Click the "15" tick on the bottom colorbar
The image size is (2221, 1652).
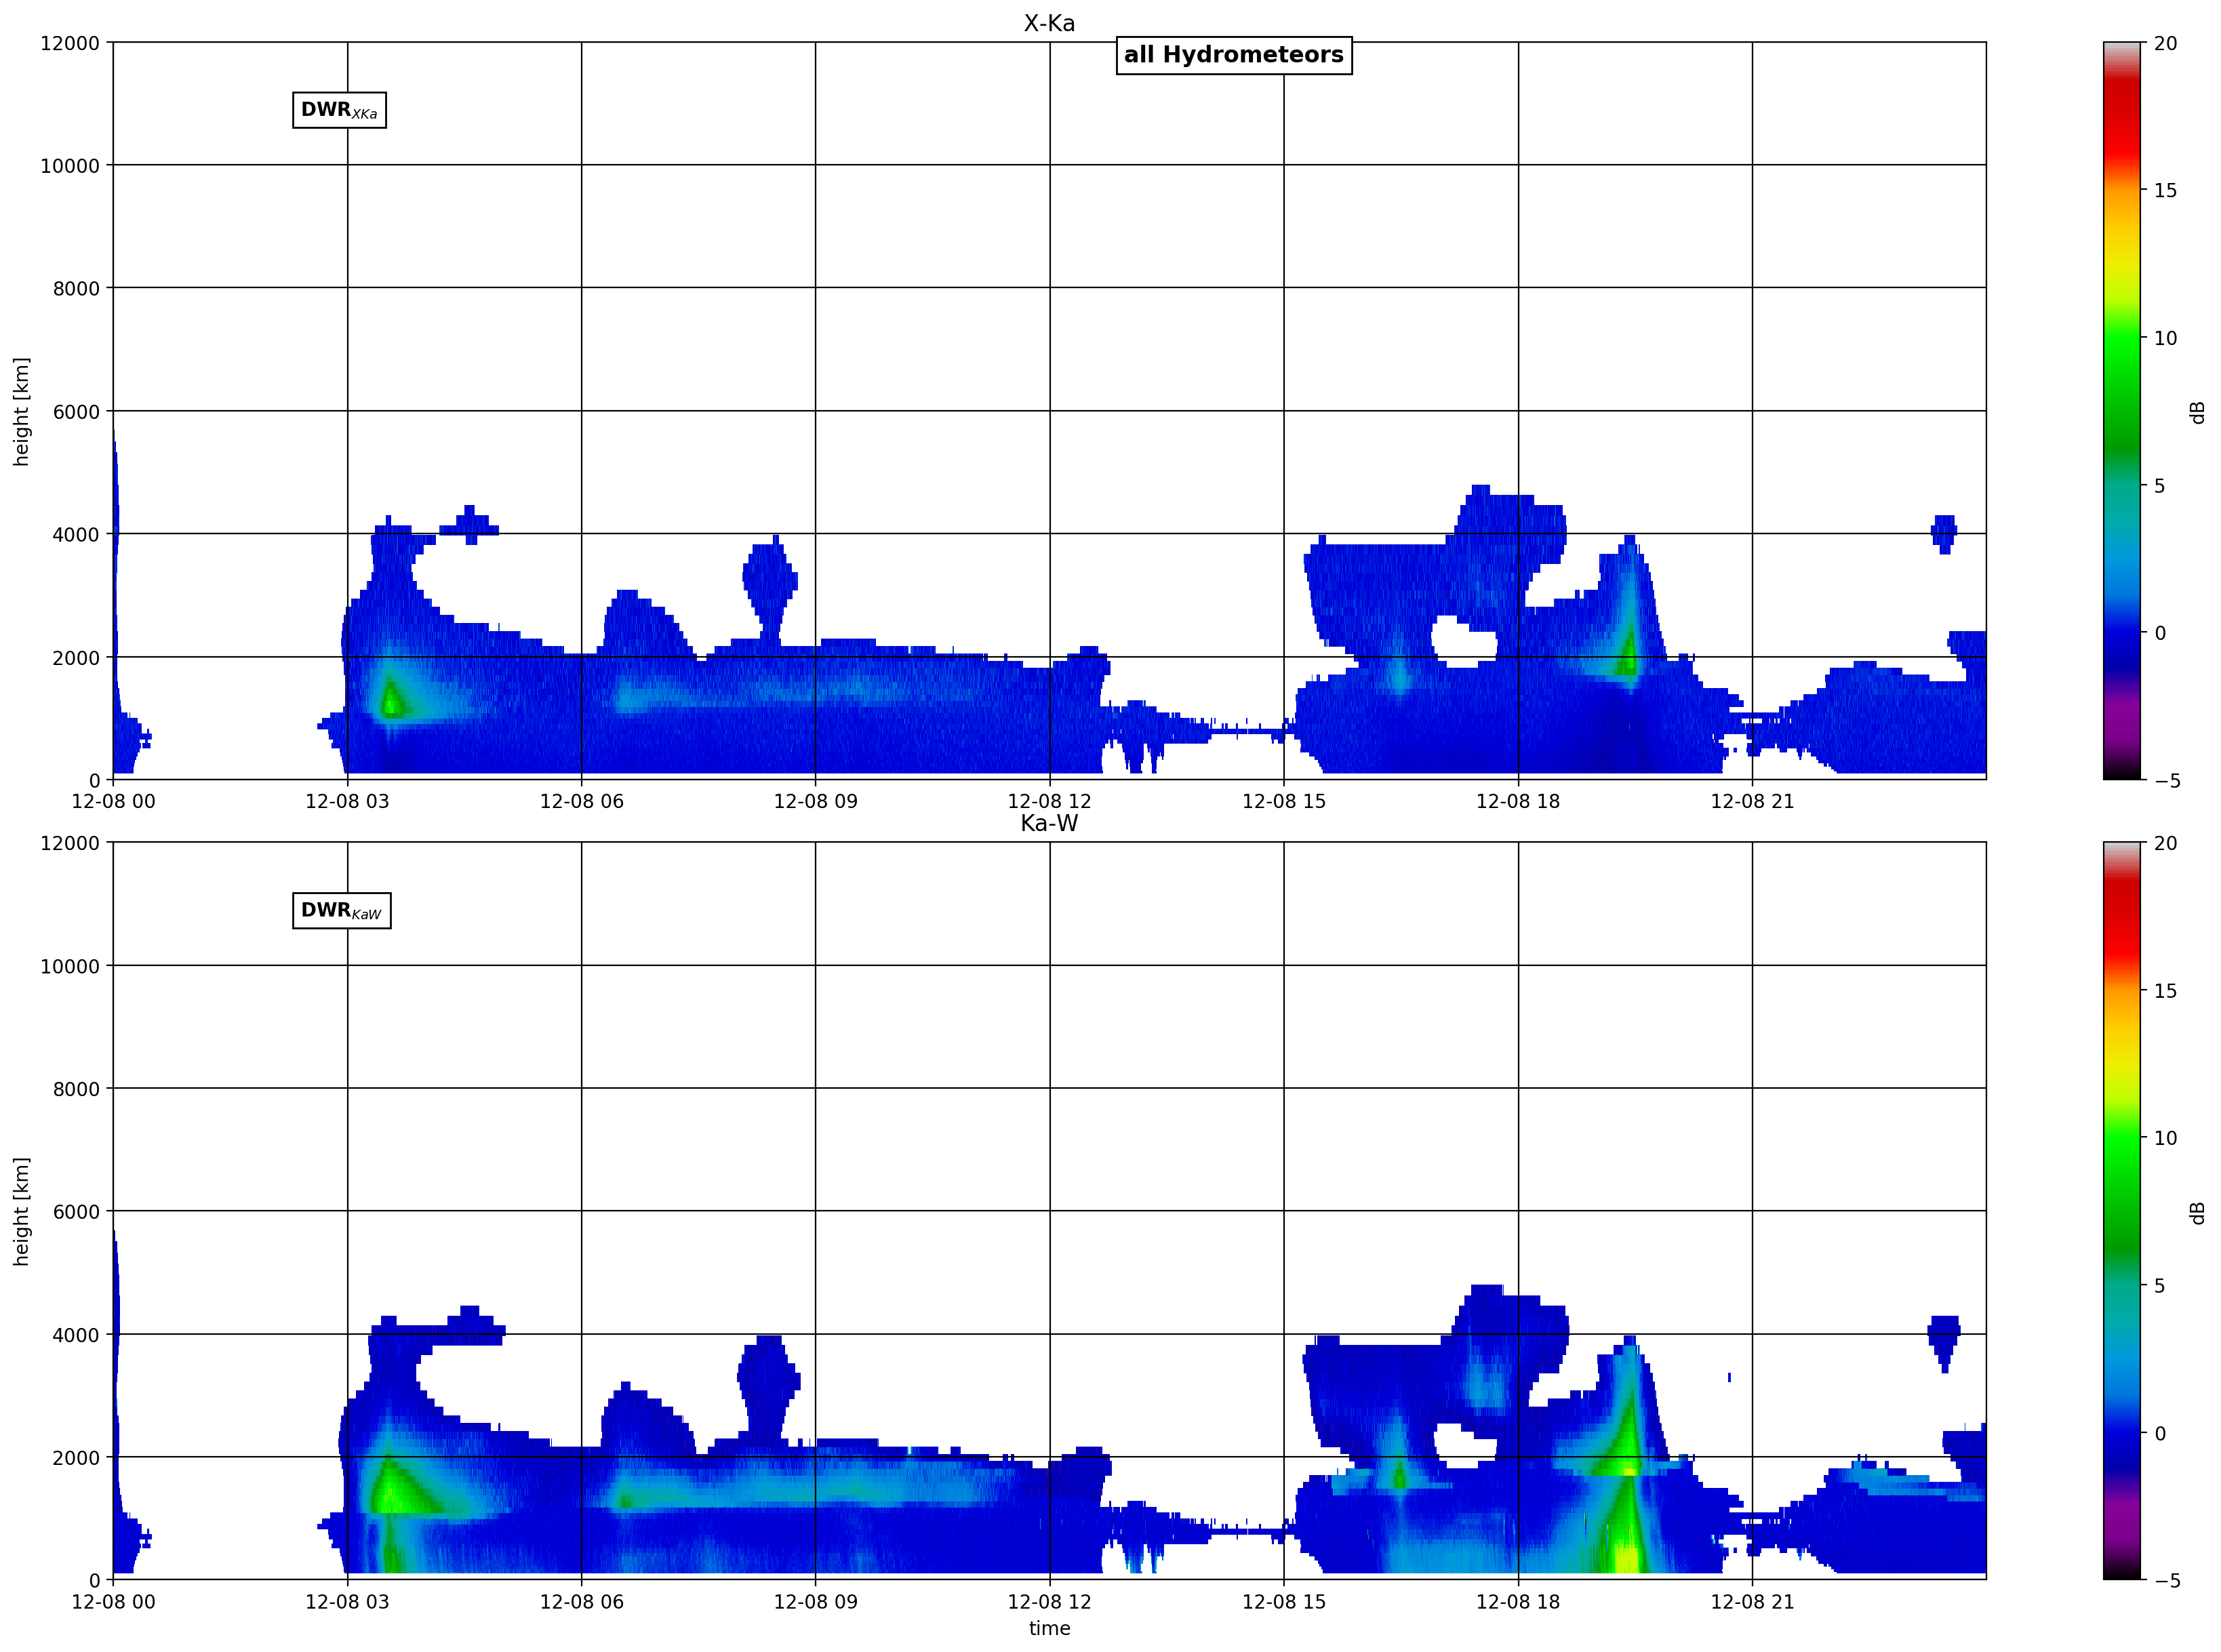tap(2165, 991)
